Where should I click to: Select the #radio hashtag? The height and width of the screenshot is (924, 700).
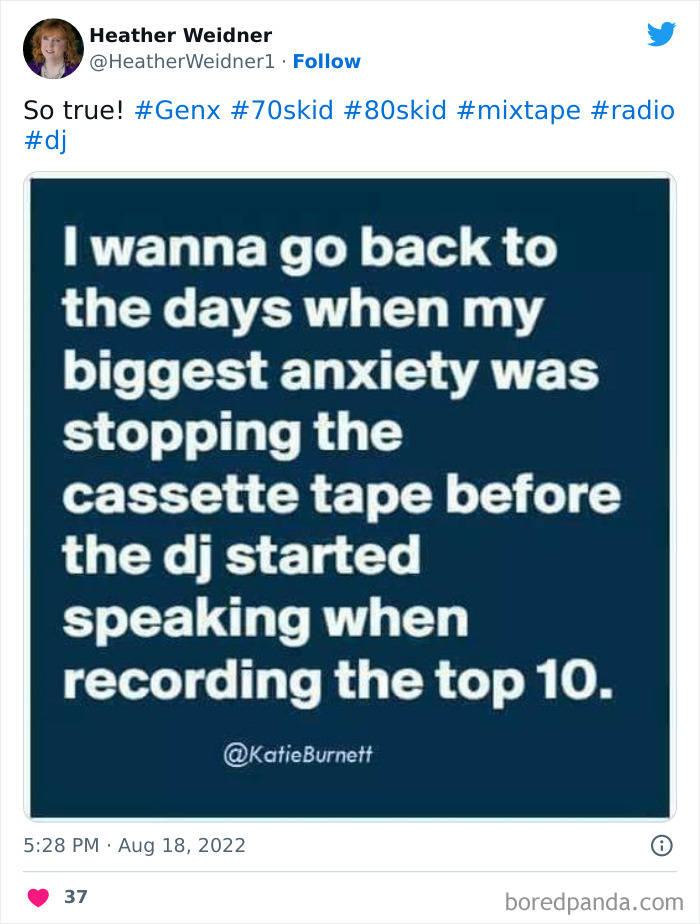point(634,110)
